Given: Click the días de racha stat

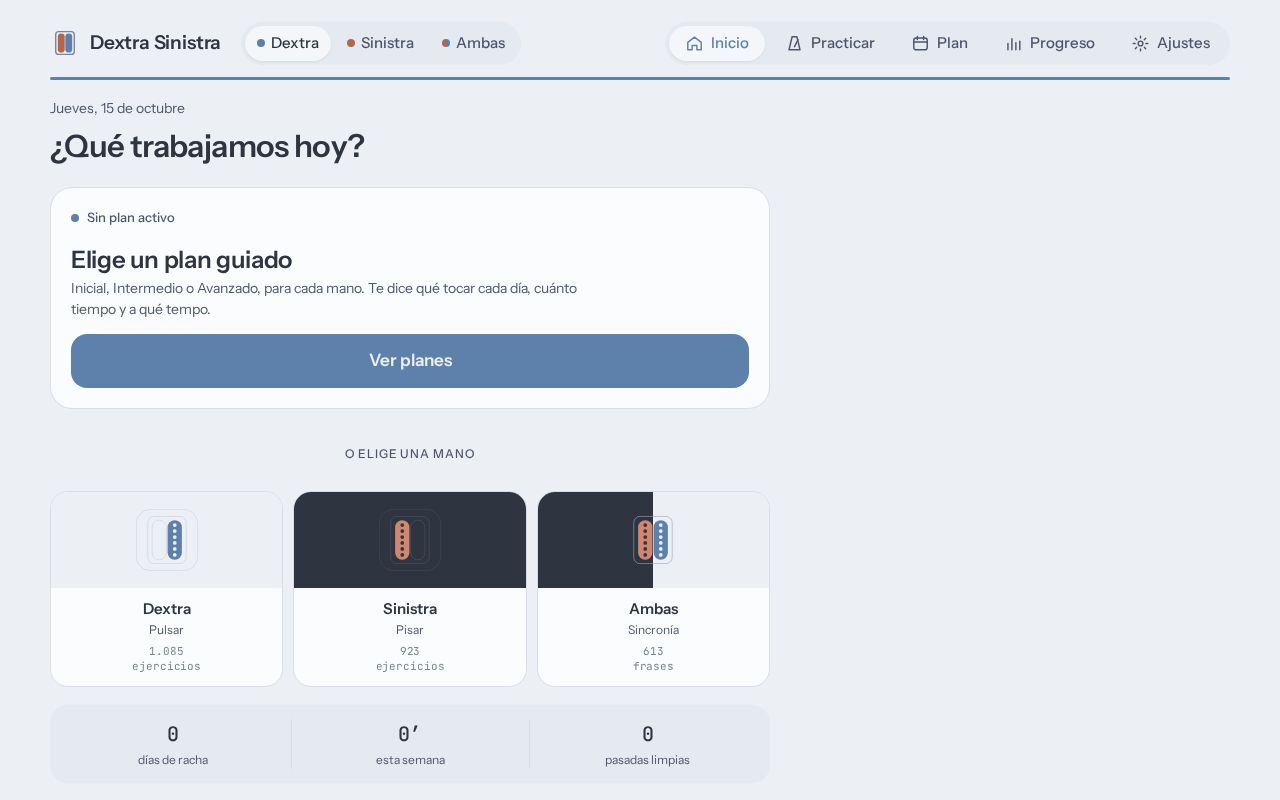Looking at the screenshot, I should coord(173,745).
